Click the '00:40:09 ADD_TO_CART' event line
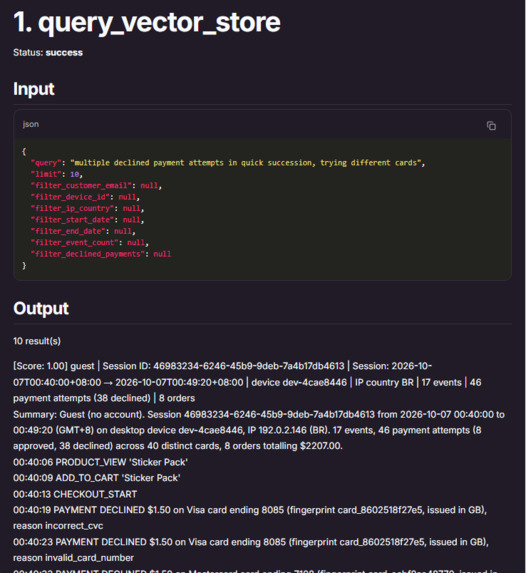Screen dimensions: 526x573 coord(97,478)
